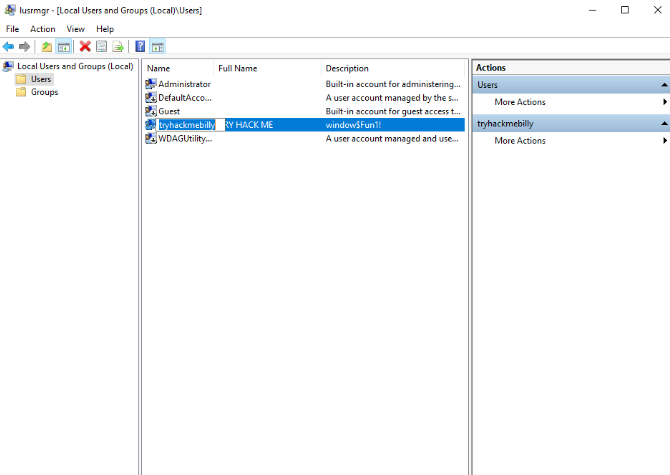The image size is (670, 475).
Task: Select the Groups folder in tree
Action: pos(44,92)
